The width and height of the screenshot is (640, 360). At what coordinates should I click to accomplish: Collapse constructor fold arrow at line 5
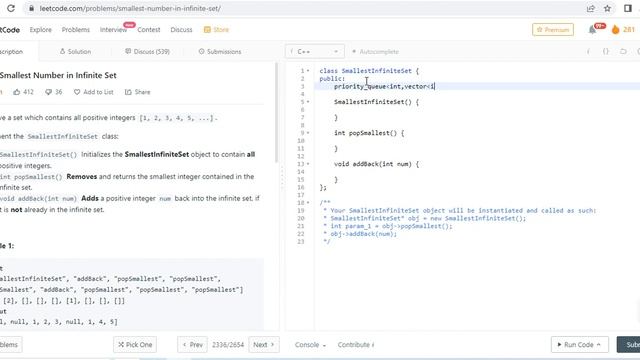point(308,102)
